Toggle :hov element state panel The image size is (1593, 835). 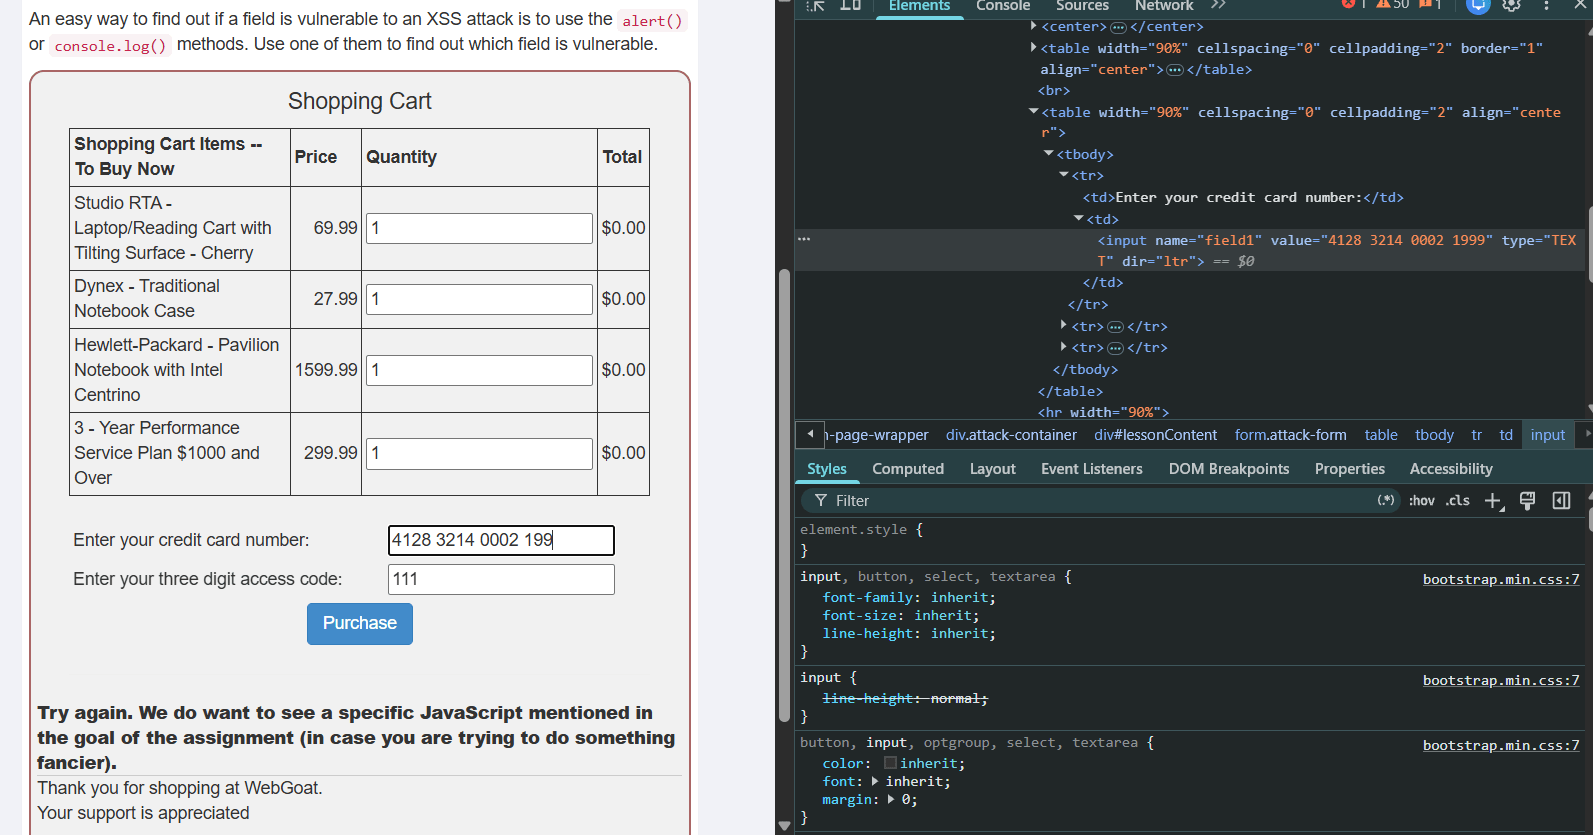coord(1421,501)
